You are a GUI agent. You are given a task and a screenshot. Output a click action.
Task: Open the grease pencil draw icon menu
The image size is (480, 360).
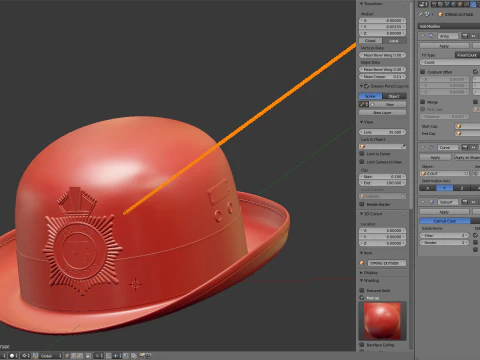pos(364,104)
